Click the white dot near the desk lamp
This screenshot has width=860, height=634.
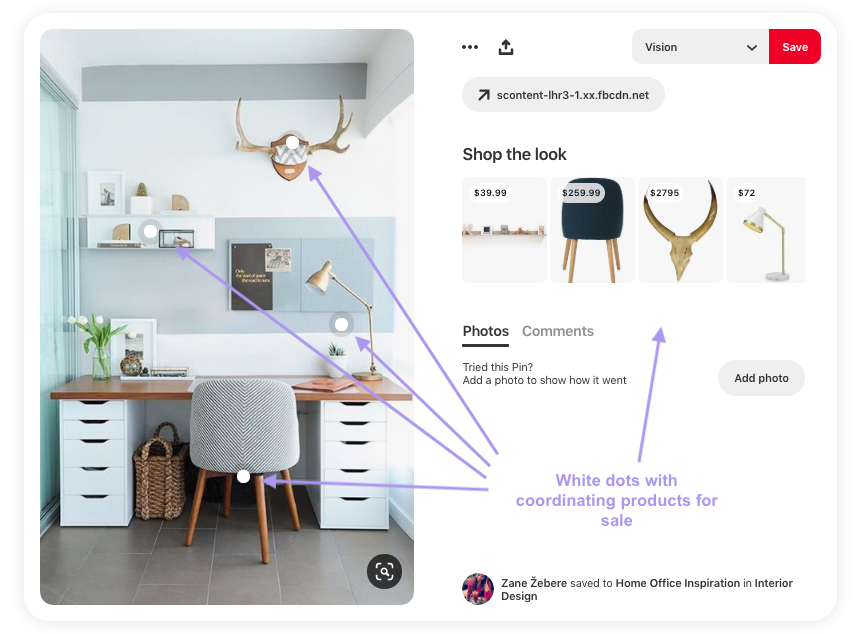pyautogui.click(x=341, y=324)
